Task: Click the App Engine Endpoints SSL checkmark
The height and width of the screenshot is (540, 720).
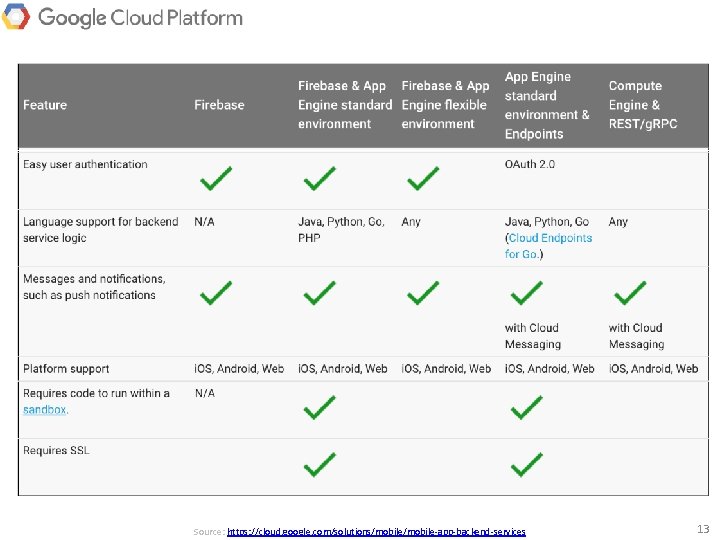Action: click(527, 464)
